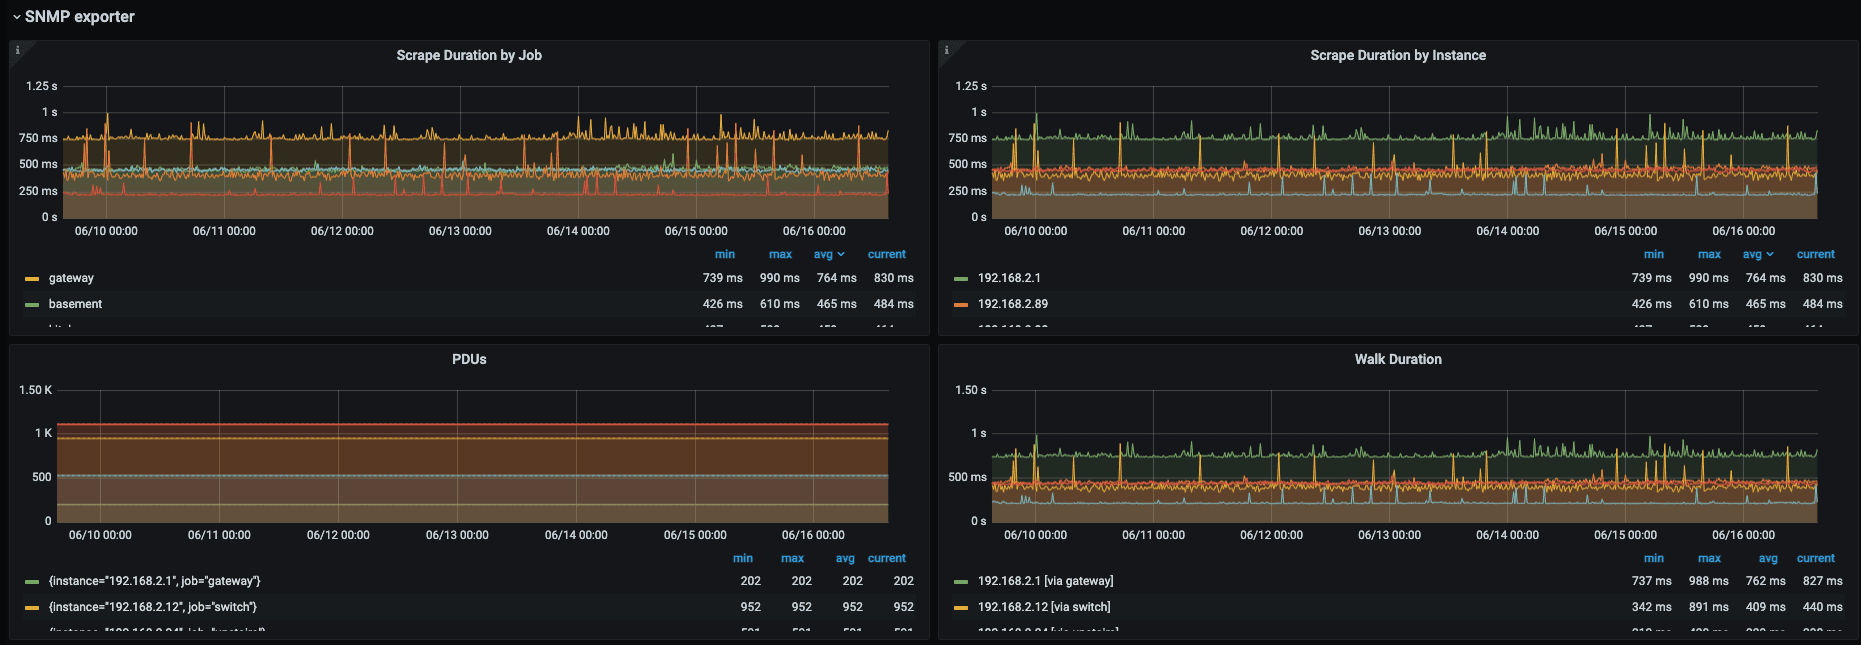The height and width of the screenshot is (645, 1861).
Task: Click the gateway series yellow color swatch
Action: click(32, 279)
